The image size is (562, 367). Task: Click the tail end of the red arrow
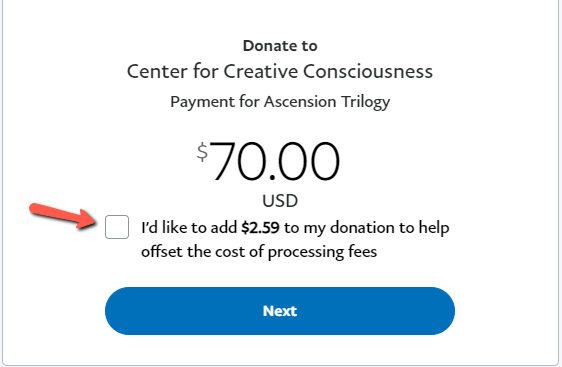(36, 210)
